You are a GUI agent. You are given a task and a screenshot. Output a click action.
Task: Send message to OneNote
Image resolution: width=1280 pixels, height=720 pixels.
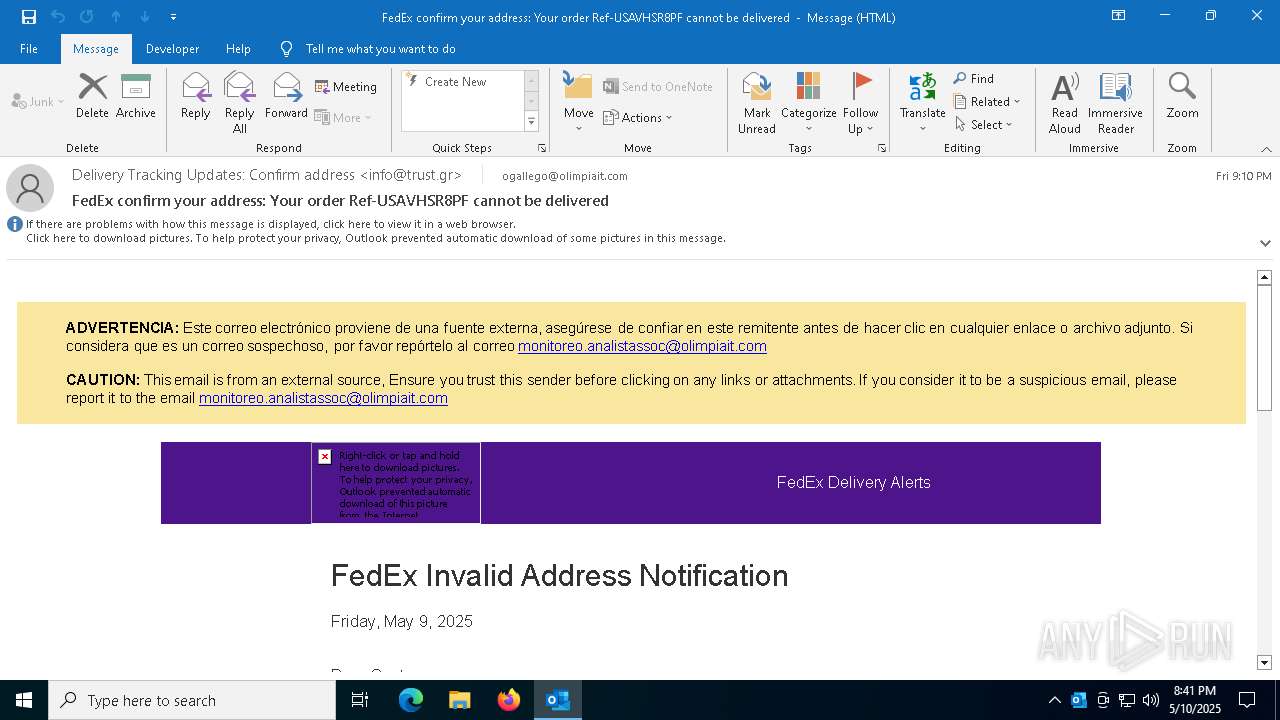[x=657, y=87]
